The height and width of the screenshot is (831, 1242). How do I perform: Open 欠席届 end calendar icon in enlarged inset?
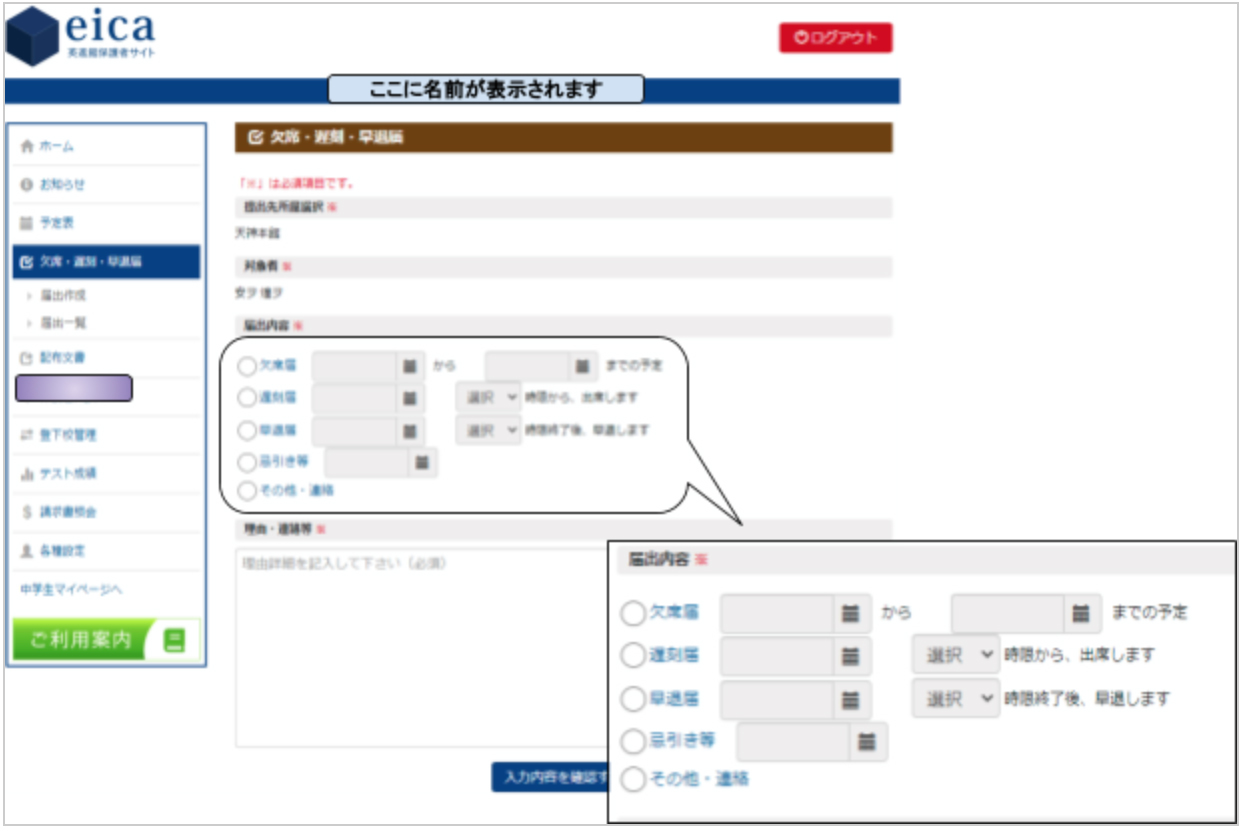(x=1081, y=614)
